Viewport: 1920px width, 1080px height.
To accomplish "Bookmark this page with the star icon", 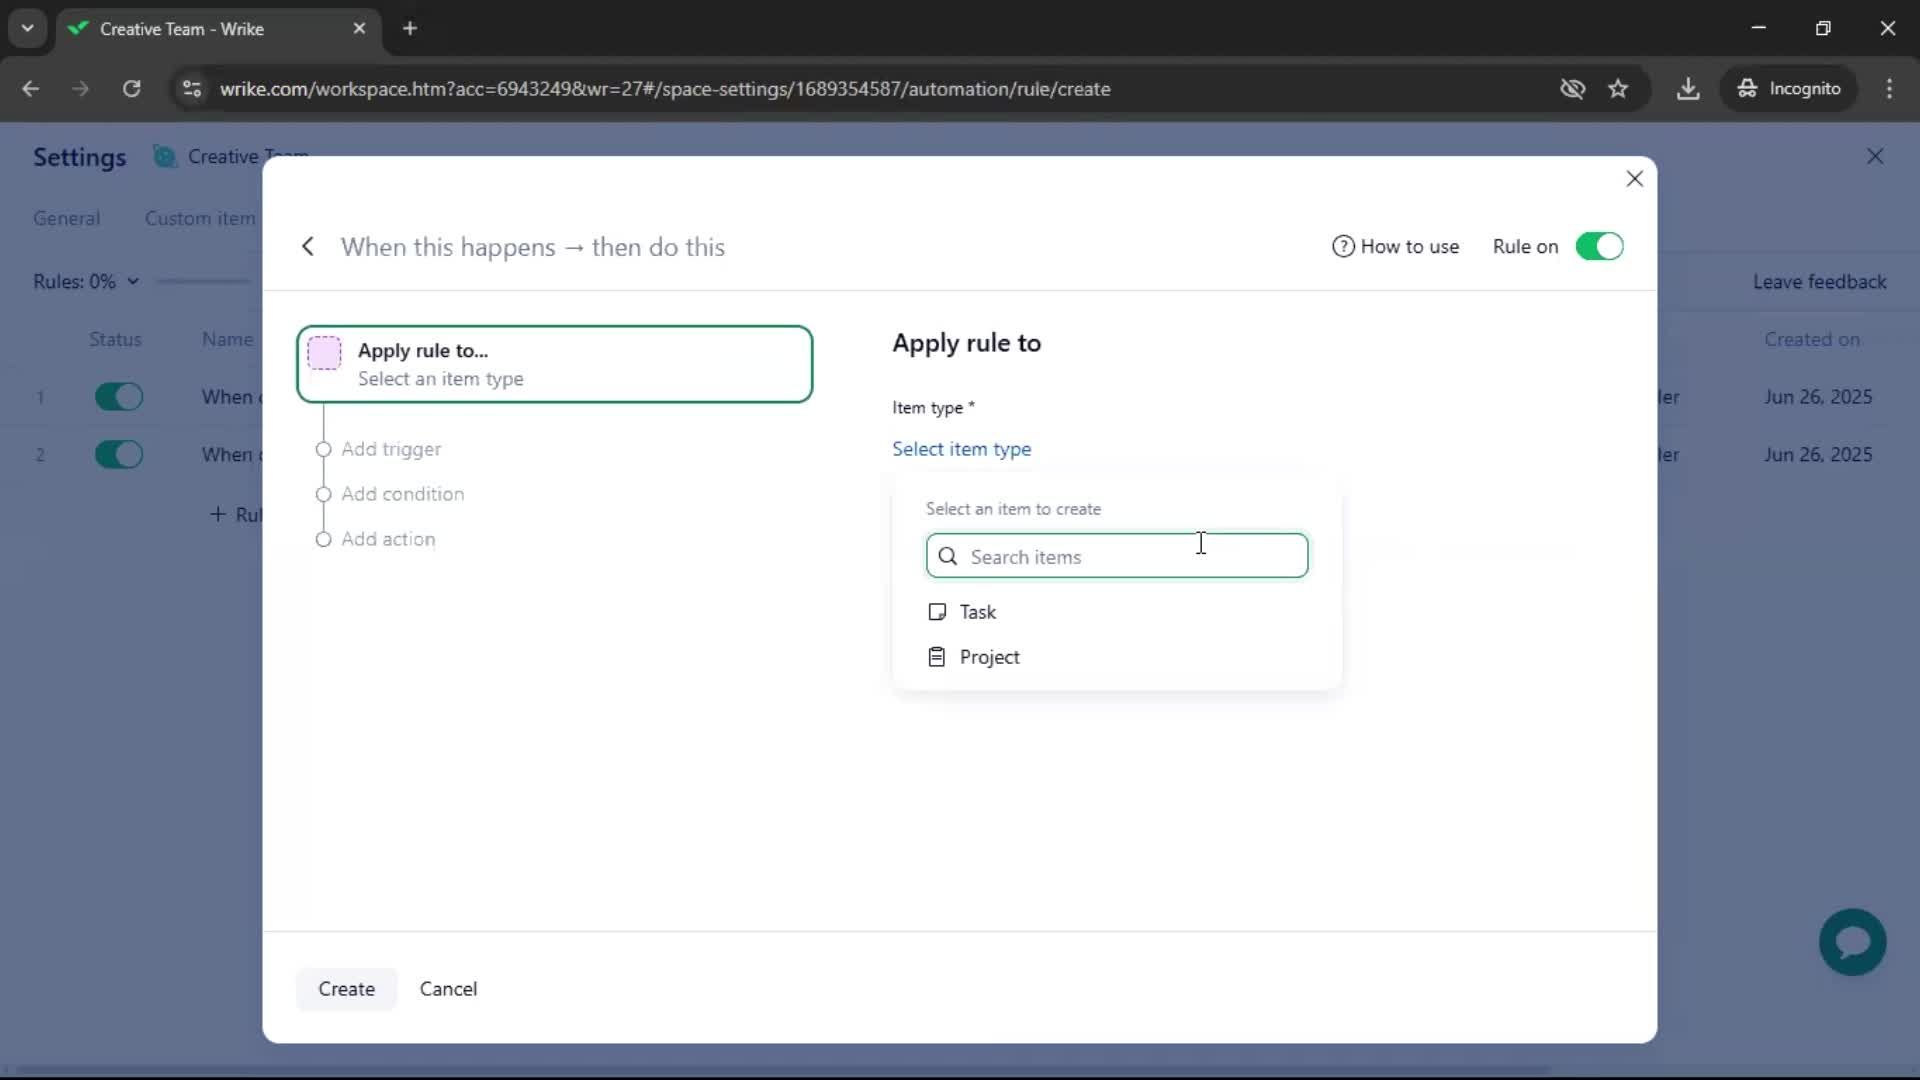I will click(1618, 89).
